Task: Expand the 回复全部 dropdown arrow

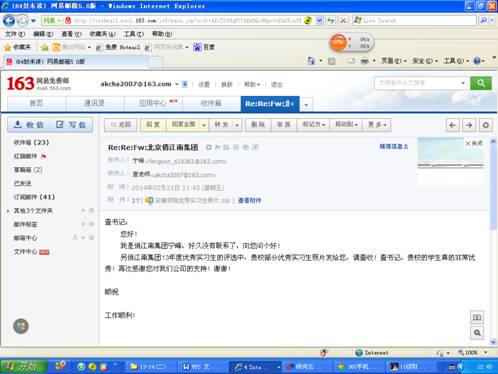Action: pyautogui.click(x=204, y=125)
